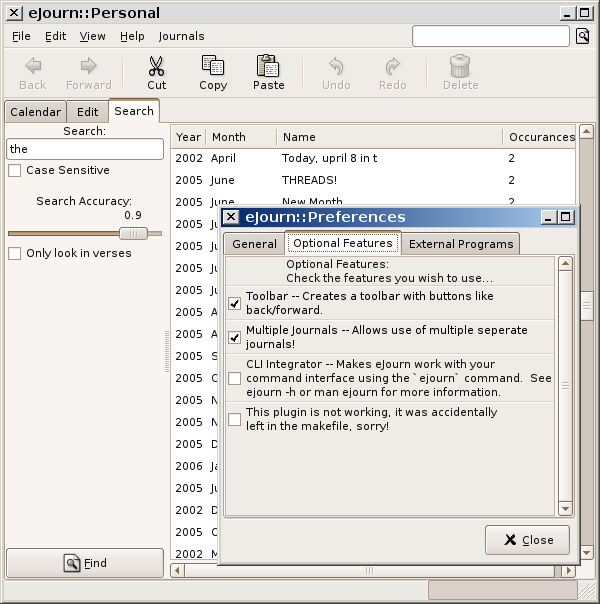The height and width of the screenshot is (604, 600).
Task: Click results horizontal scroll right arrow
Action: 568,570
